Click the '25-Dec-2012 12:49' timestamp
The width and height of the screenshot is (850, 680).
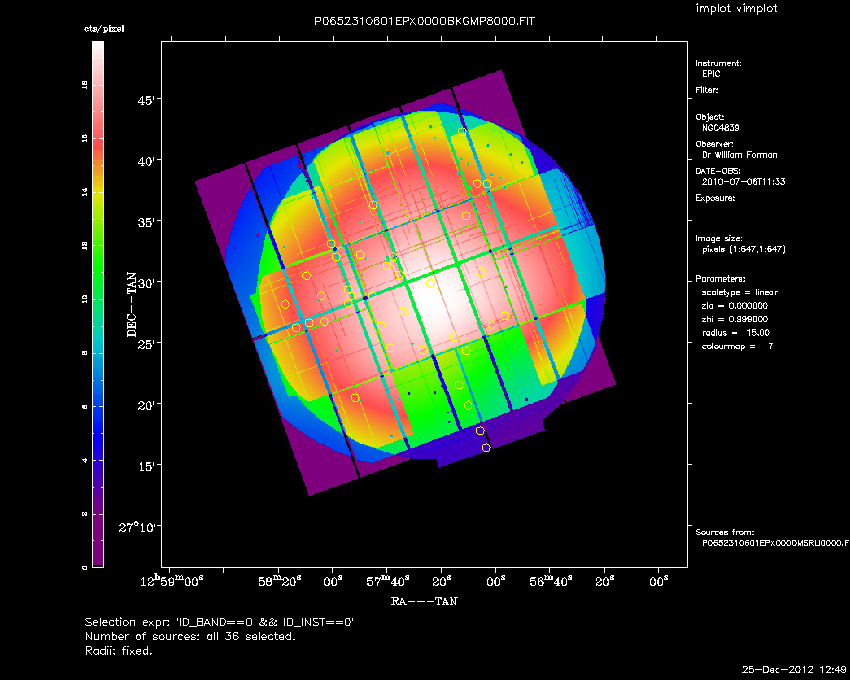pos(794,670)
